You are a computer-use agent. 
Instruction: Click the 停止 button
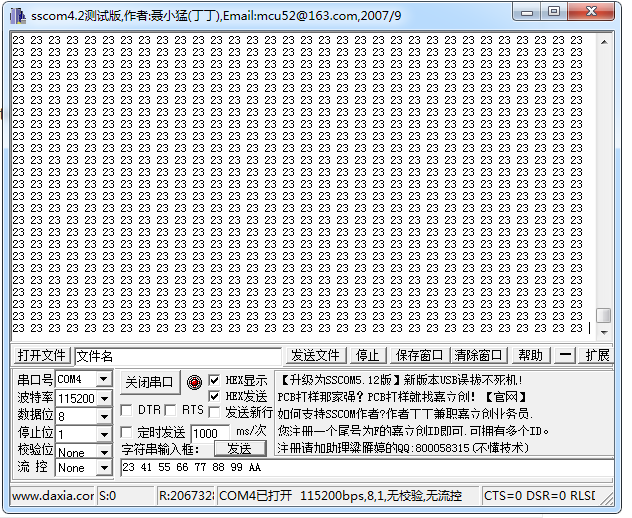click(368, 356)
